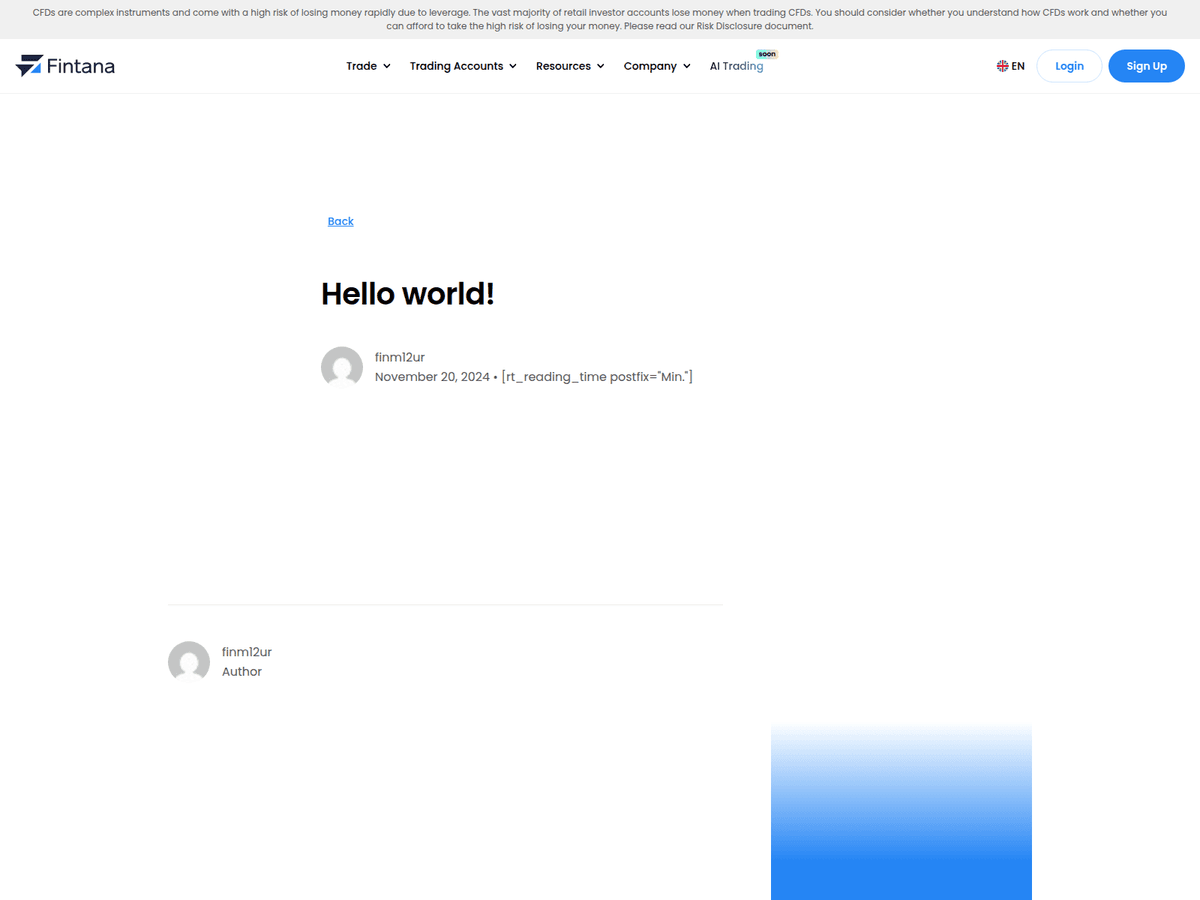Click the avatar next to the Author label
The height and width of the screenshot is (900, 1200).
click(189, 662)
